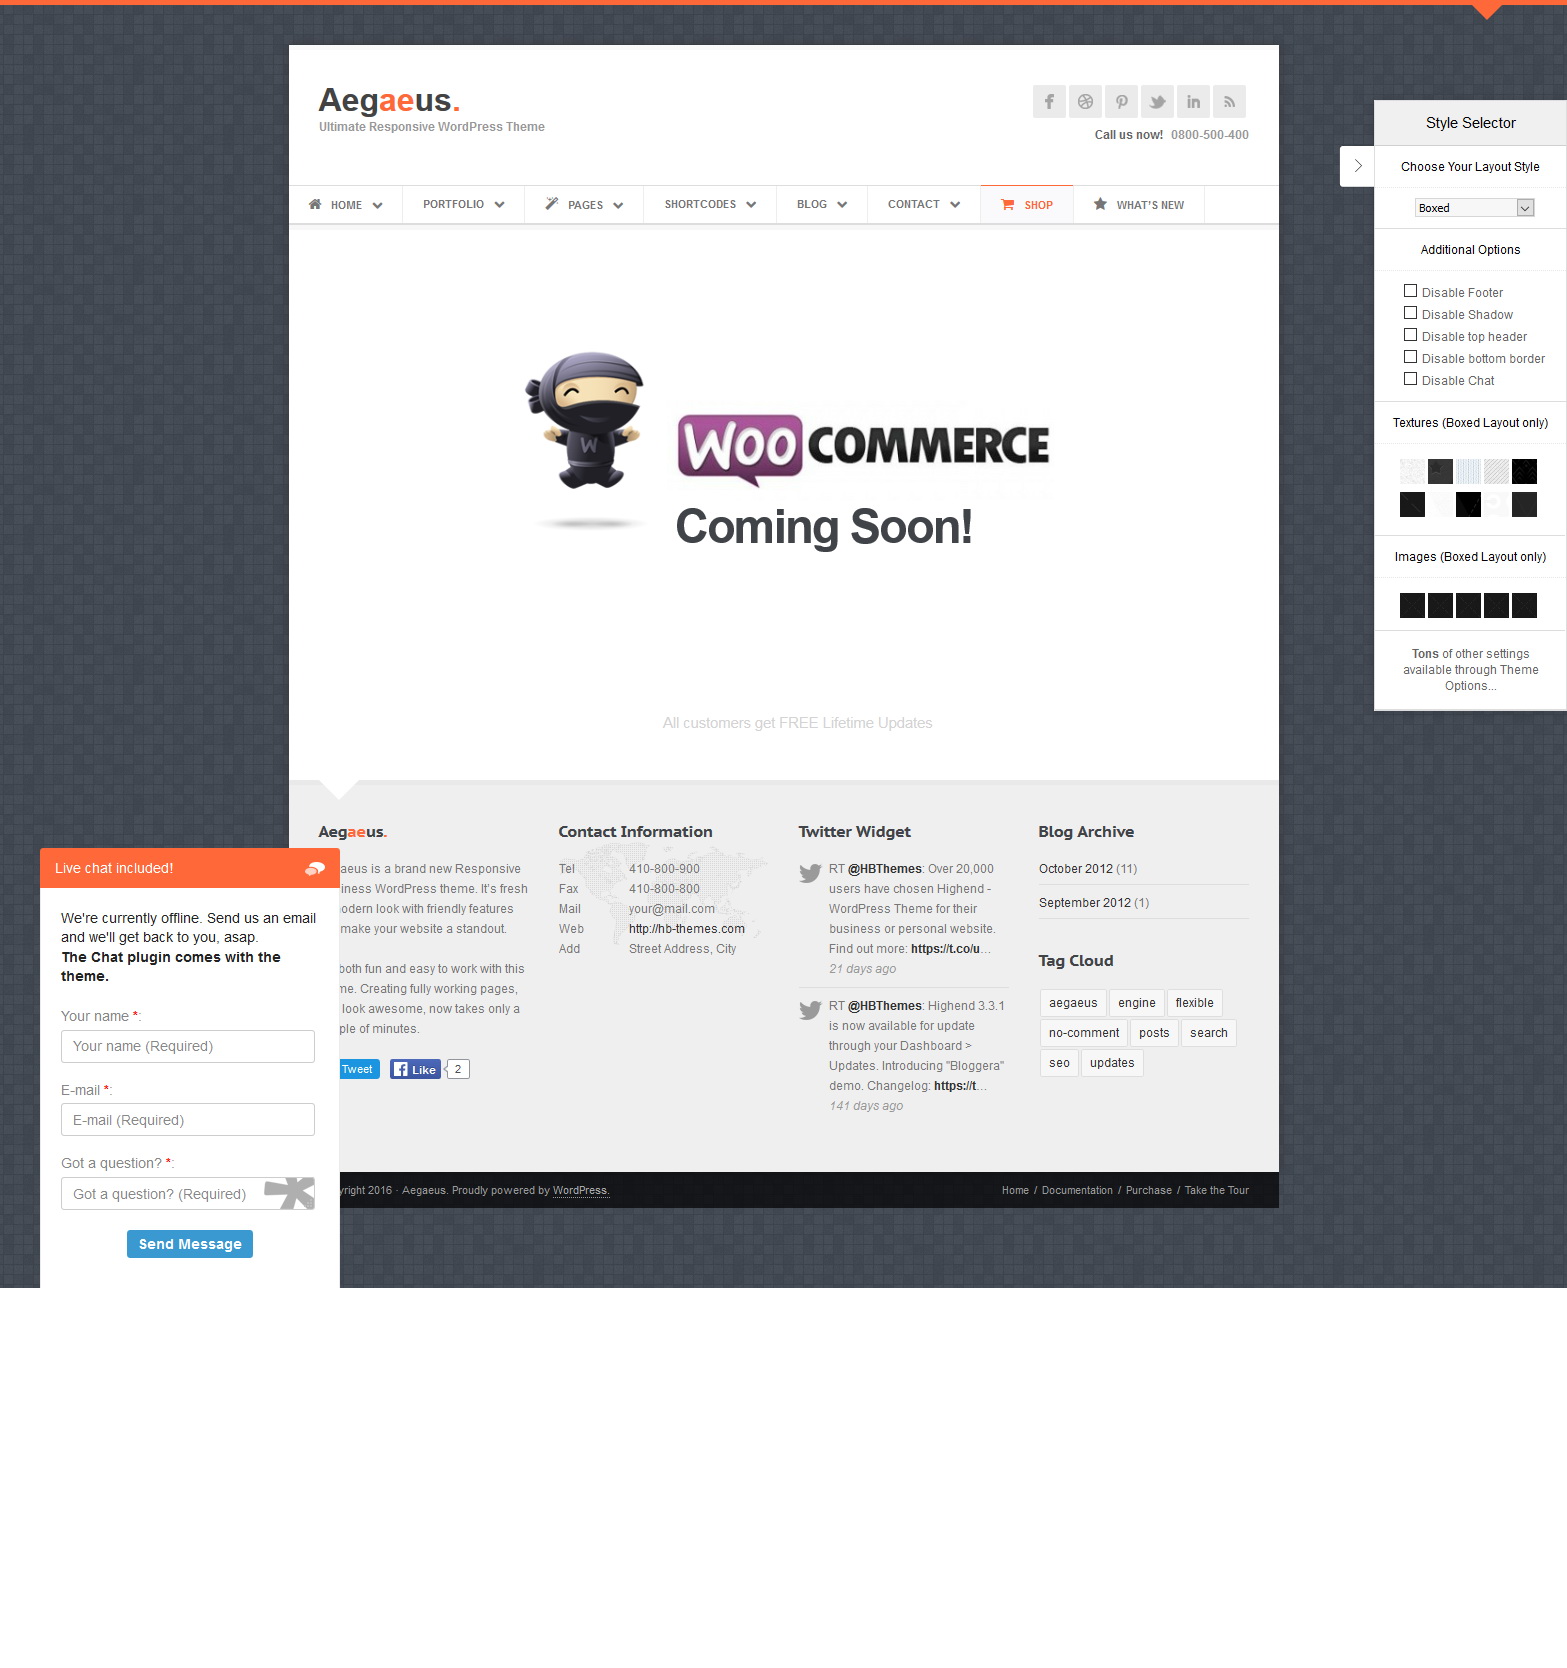Open the October 2012 archive link

tap(1076, 869)
